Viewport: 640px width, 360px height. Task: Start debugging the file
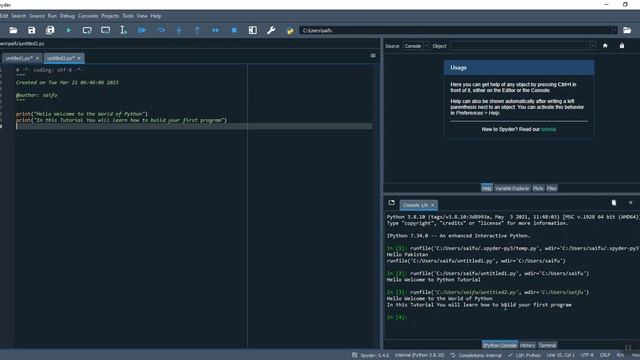click(142, 30)
